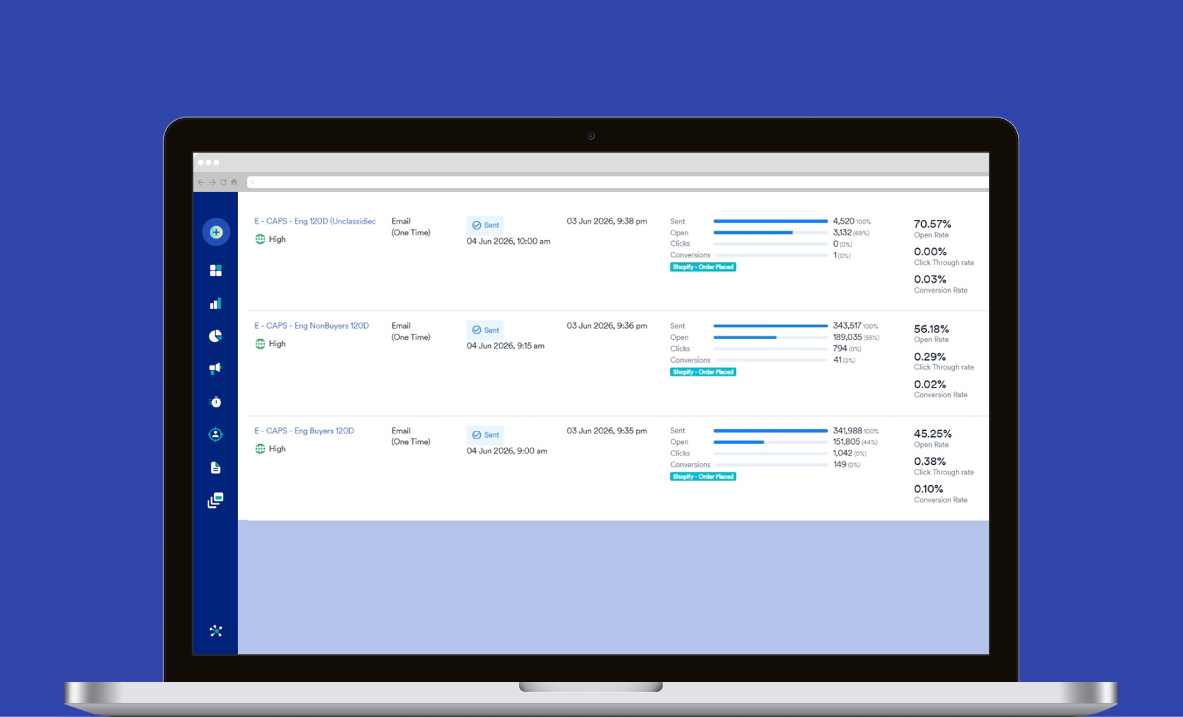The height and width of the screenshot is (717, 1183).
Task: Click the browser forward arrow
Action: pyautogui.click(x=212, y=182)
